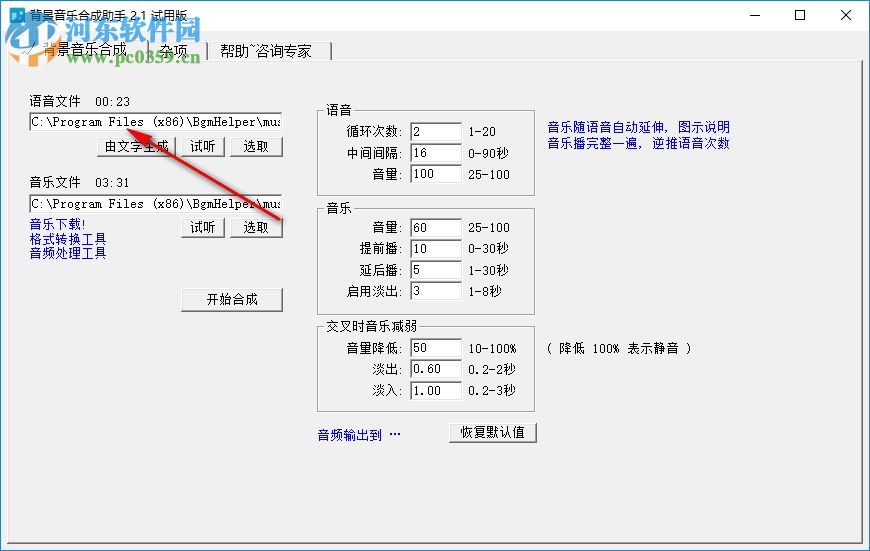Click the app icon in title bar

pyautogui.click(x=17, y=15)
